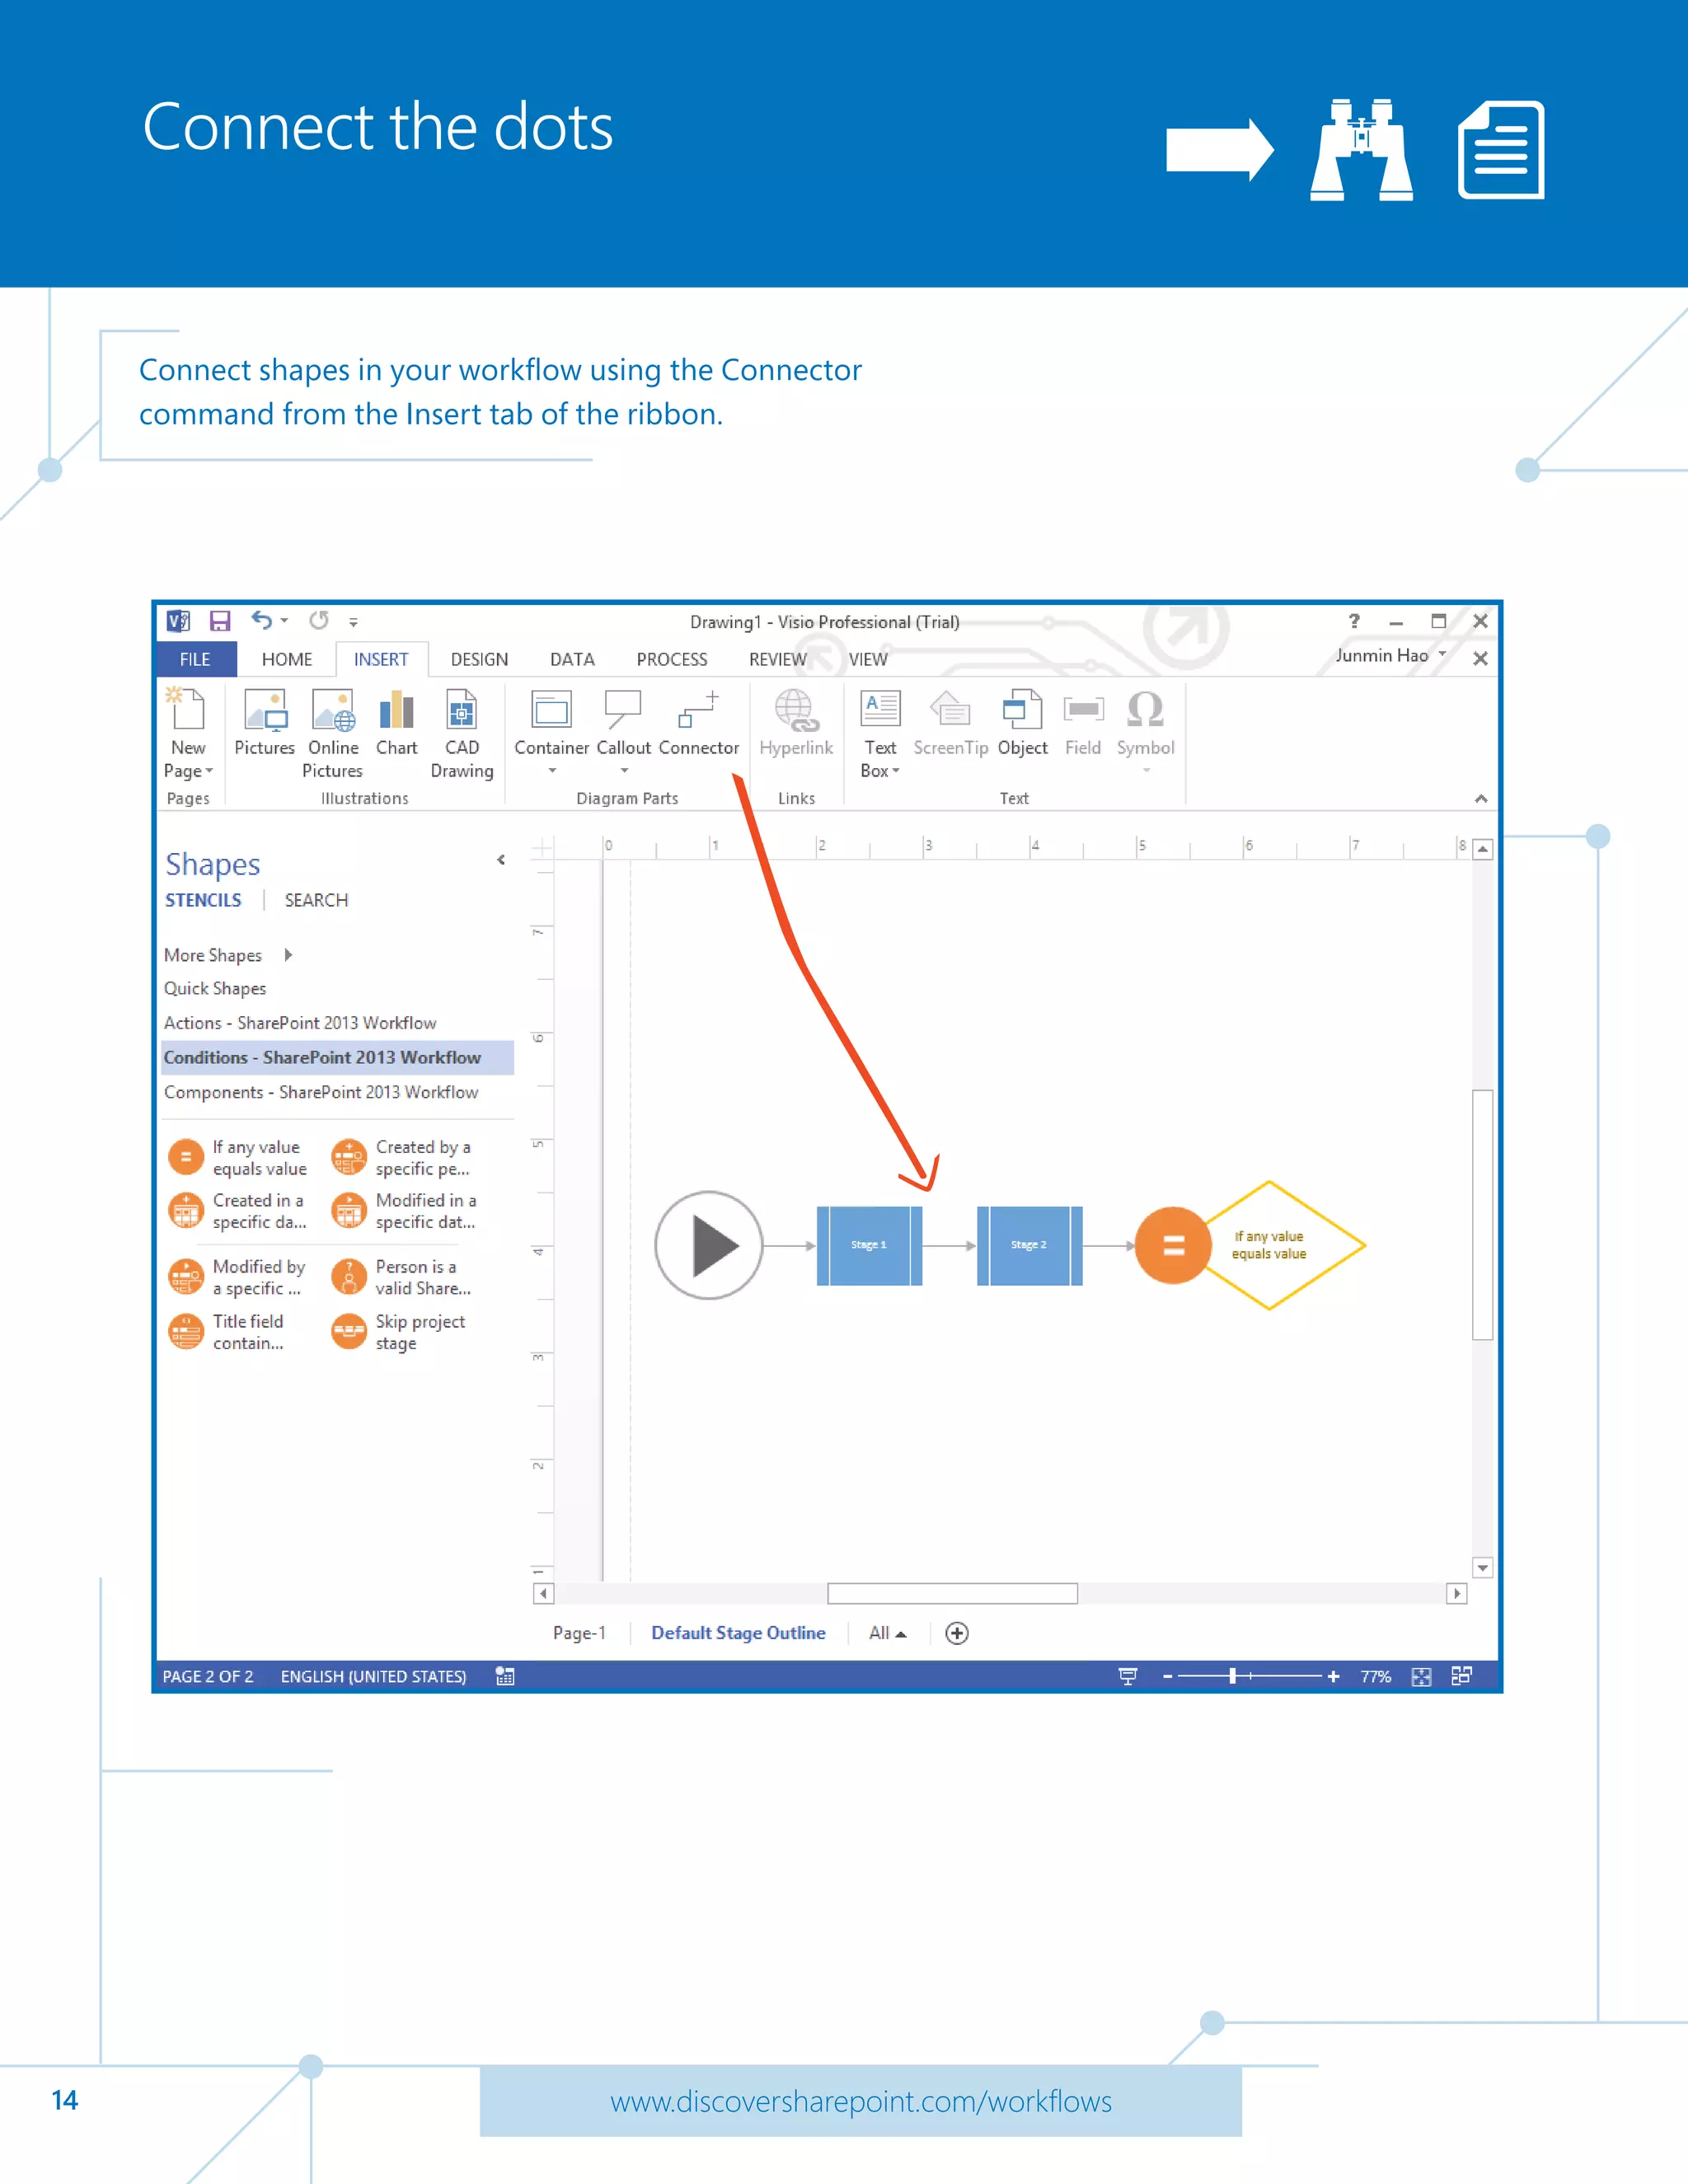Pick the 'Title field contain...' shape

[x=228, y=1332]
